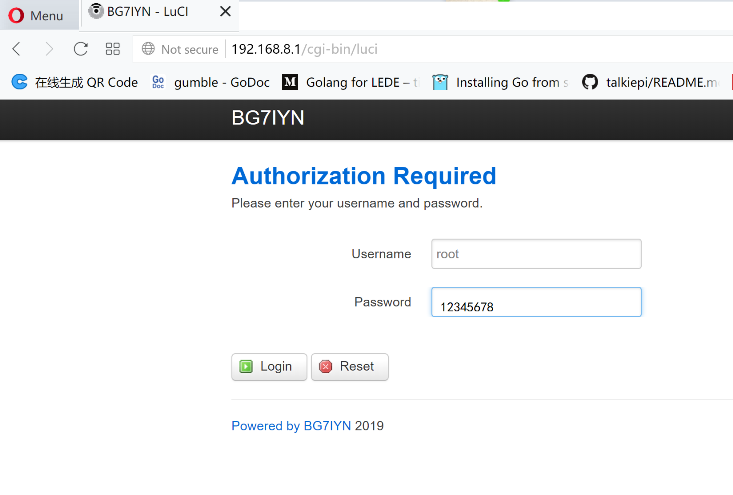The width and height of the screenshot is (733, 495).
Task: Open talkiepi README GitHub bookmark
Action: [x=650, y=83]
